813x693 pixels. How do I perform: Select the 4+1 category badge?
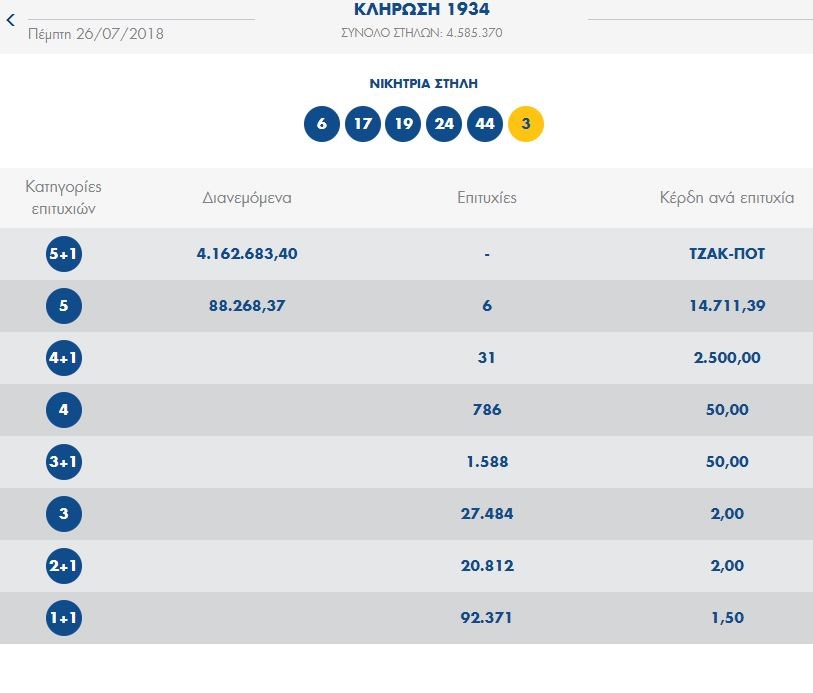pyautogui.click(x=64, y=358)
